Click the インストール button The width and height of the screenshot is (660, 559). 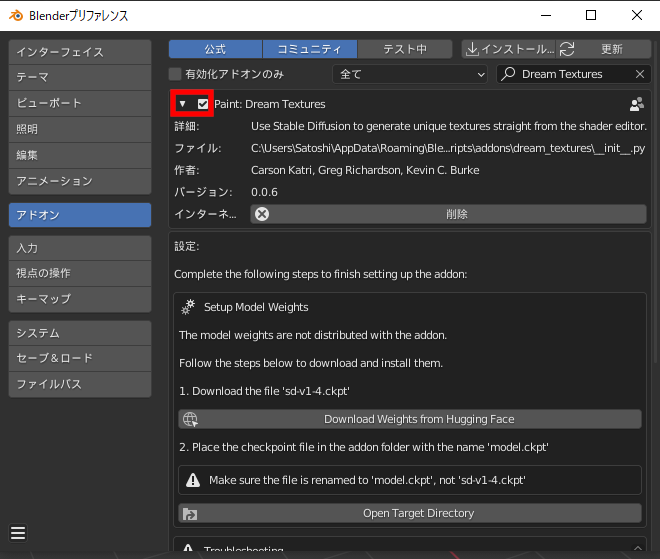coord(509,49)
